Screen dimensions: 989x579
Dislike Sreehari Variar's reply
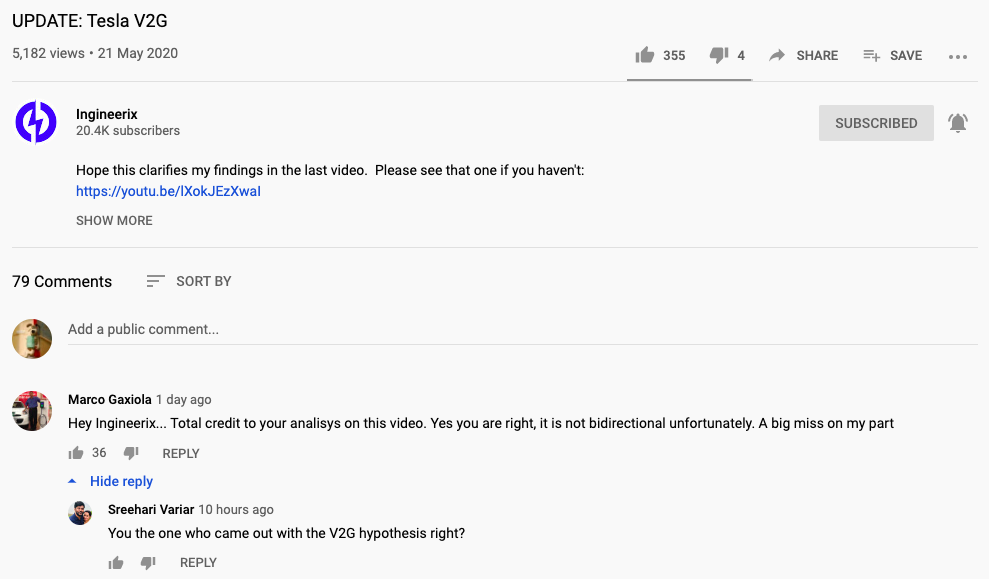click(148, 563)
